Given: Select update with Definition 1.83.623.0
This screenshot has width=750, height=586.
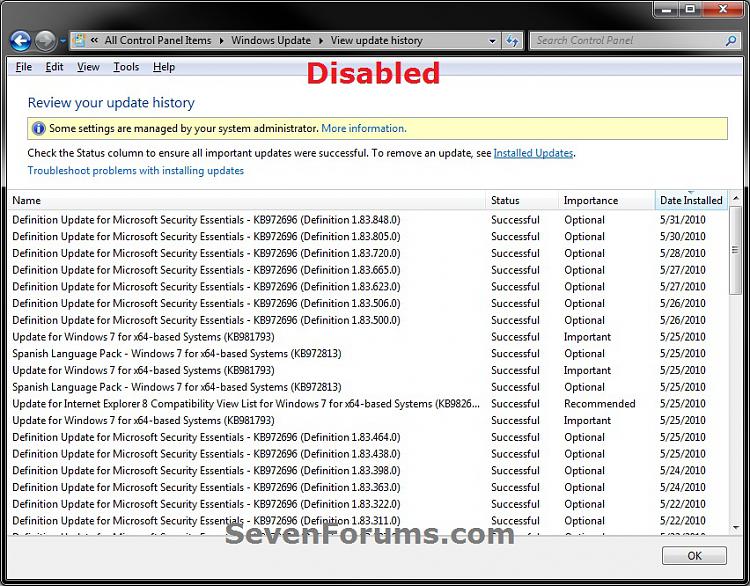Looking at the screenshot, I should tap(368, 287).
